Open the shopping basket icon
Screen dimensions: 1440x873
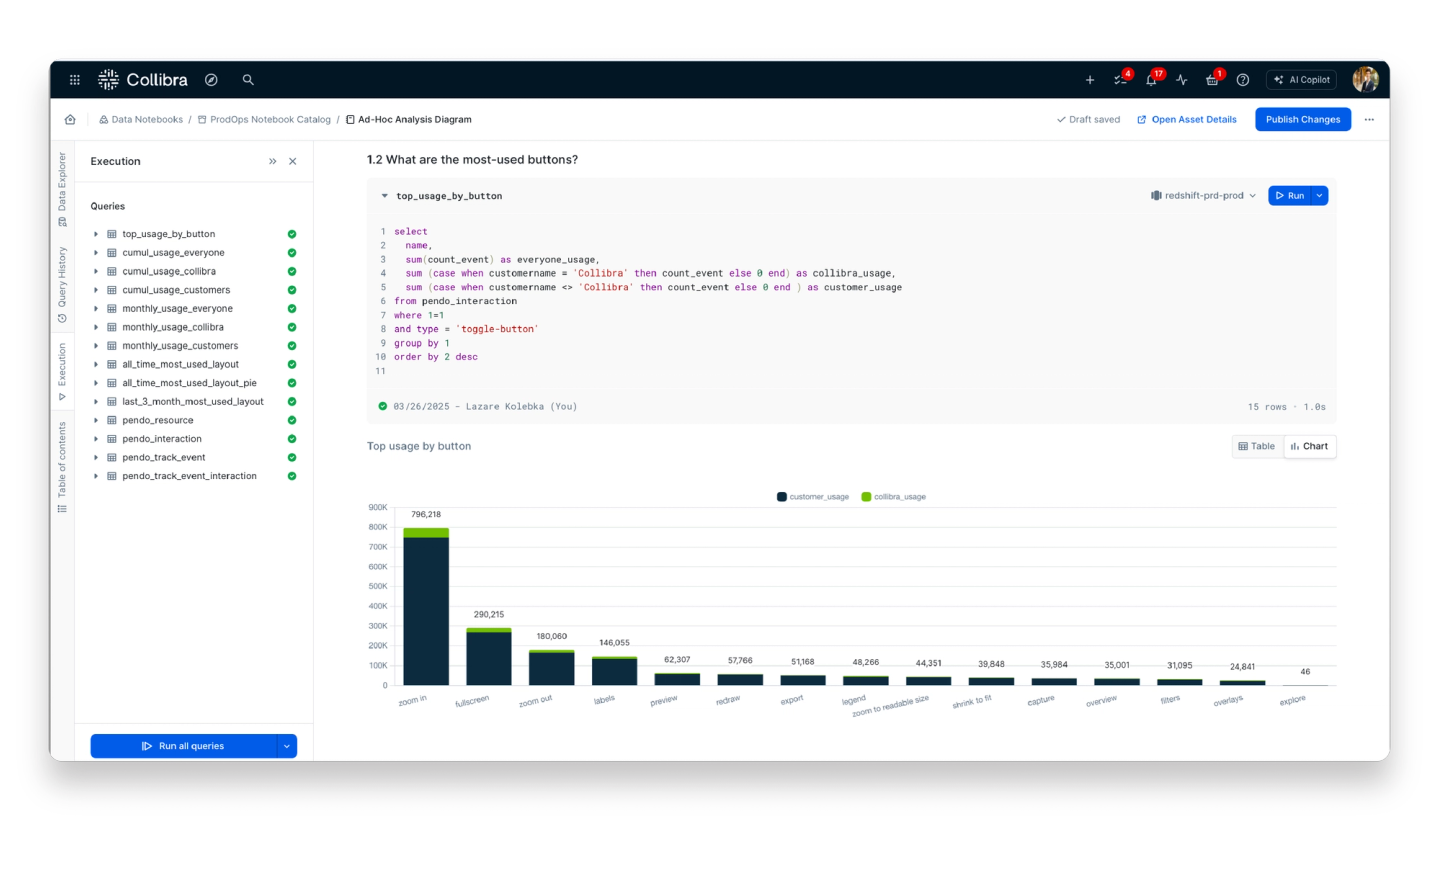pyautogui.click(x=1212, y=80)
